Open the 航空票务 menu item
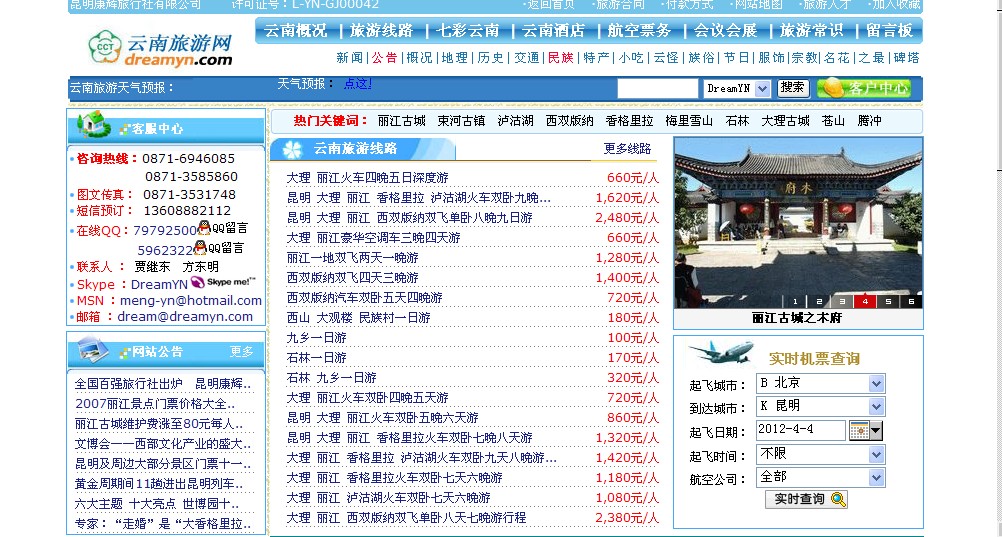This screenshot has width=1002, height=537. pos(640,31)
